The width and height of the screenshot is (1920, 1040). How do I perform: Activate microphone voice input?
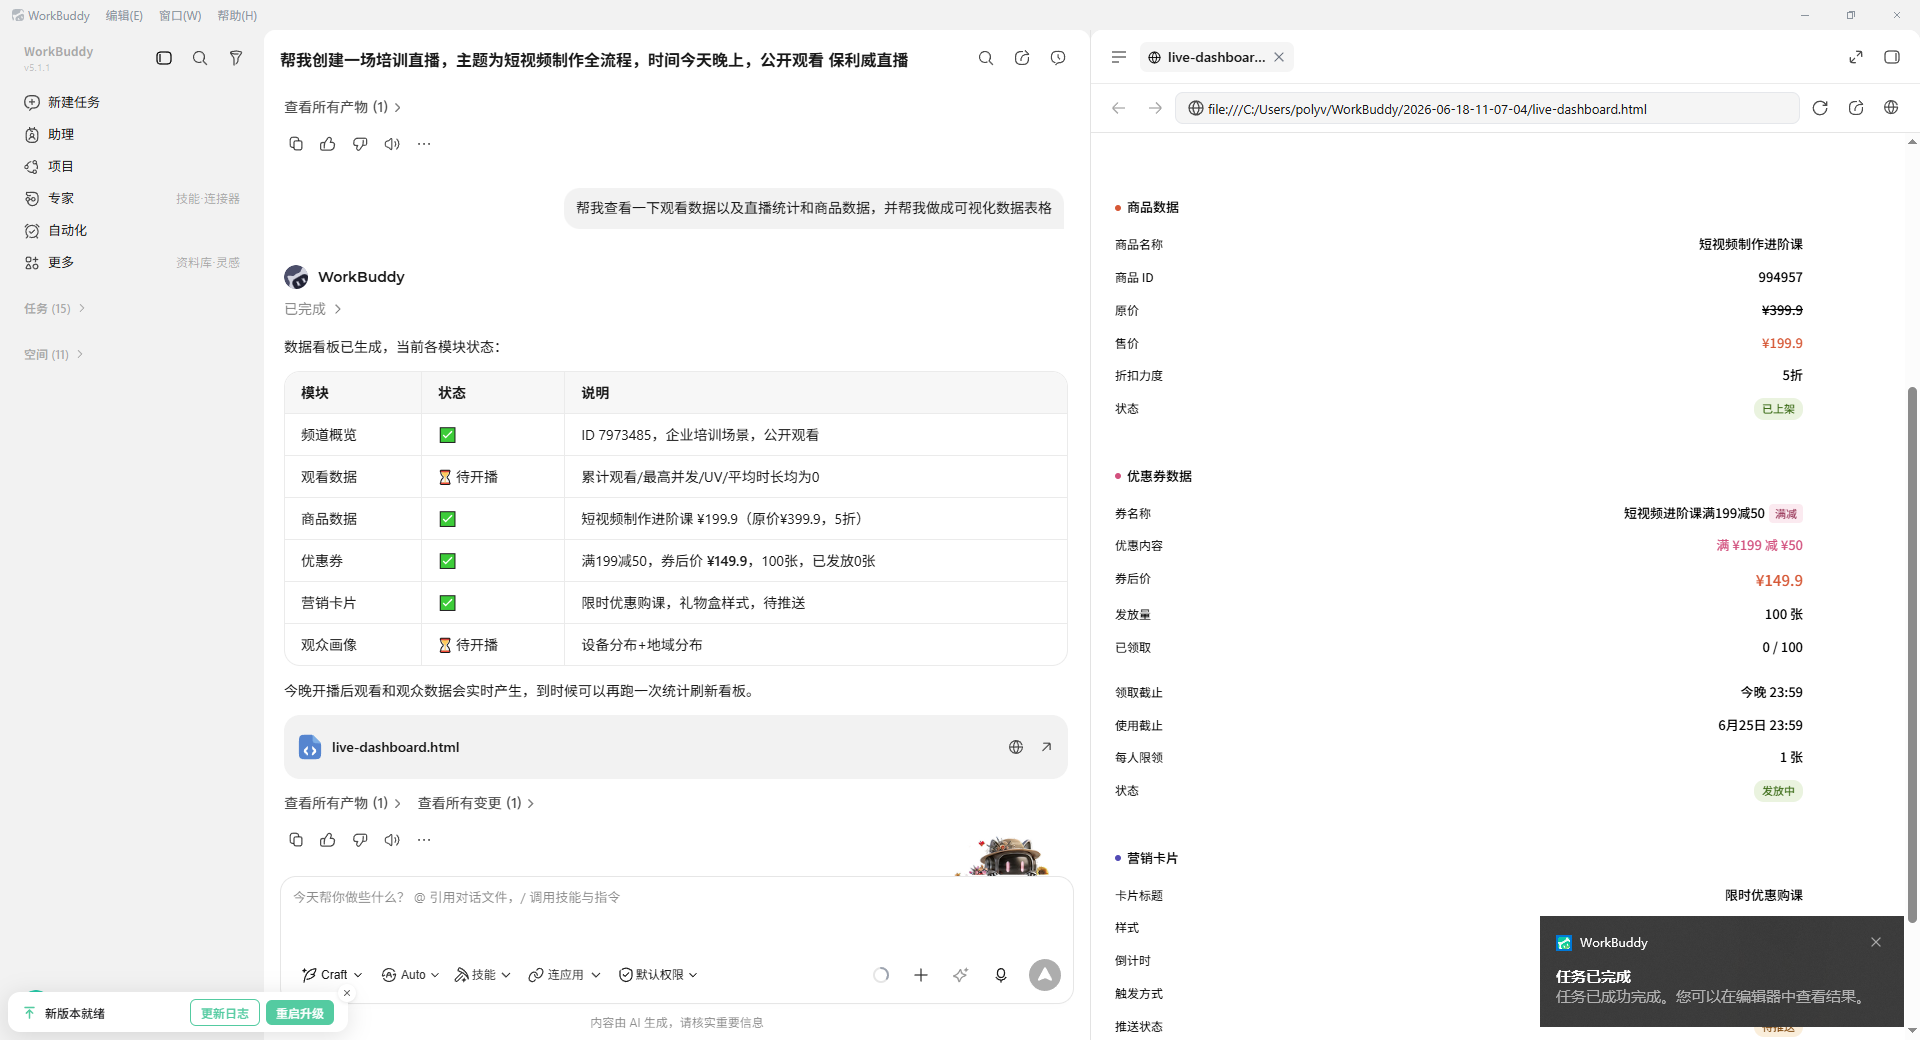(x=1001, y=975)
